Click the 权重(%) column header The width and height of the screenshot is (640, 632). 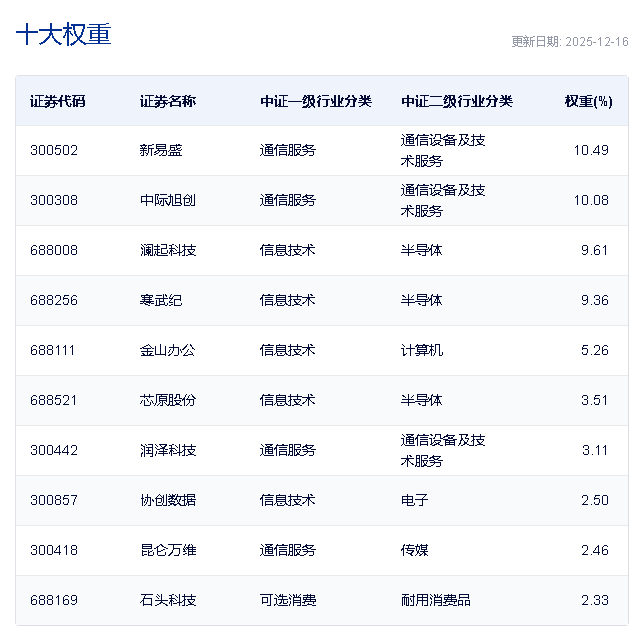click(x=589, y=101)
